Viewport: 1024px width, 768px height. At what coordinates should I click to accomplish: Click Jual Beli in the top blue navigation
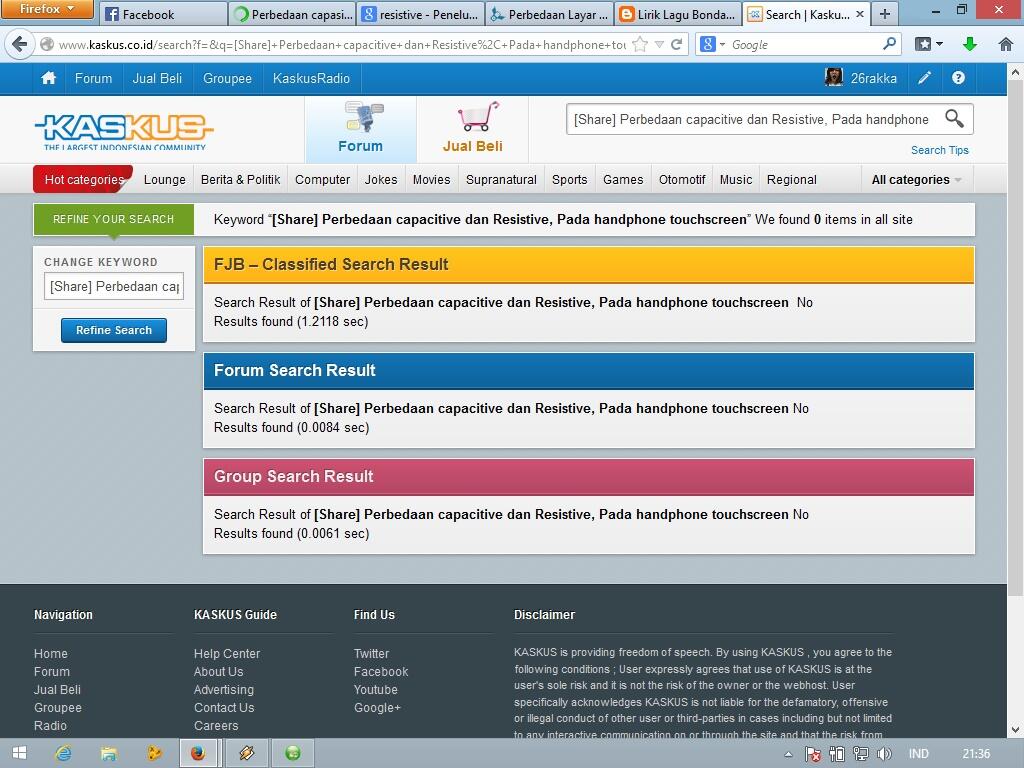157,78
